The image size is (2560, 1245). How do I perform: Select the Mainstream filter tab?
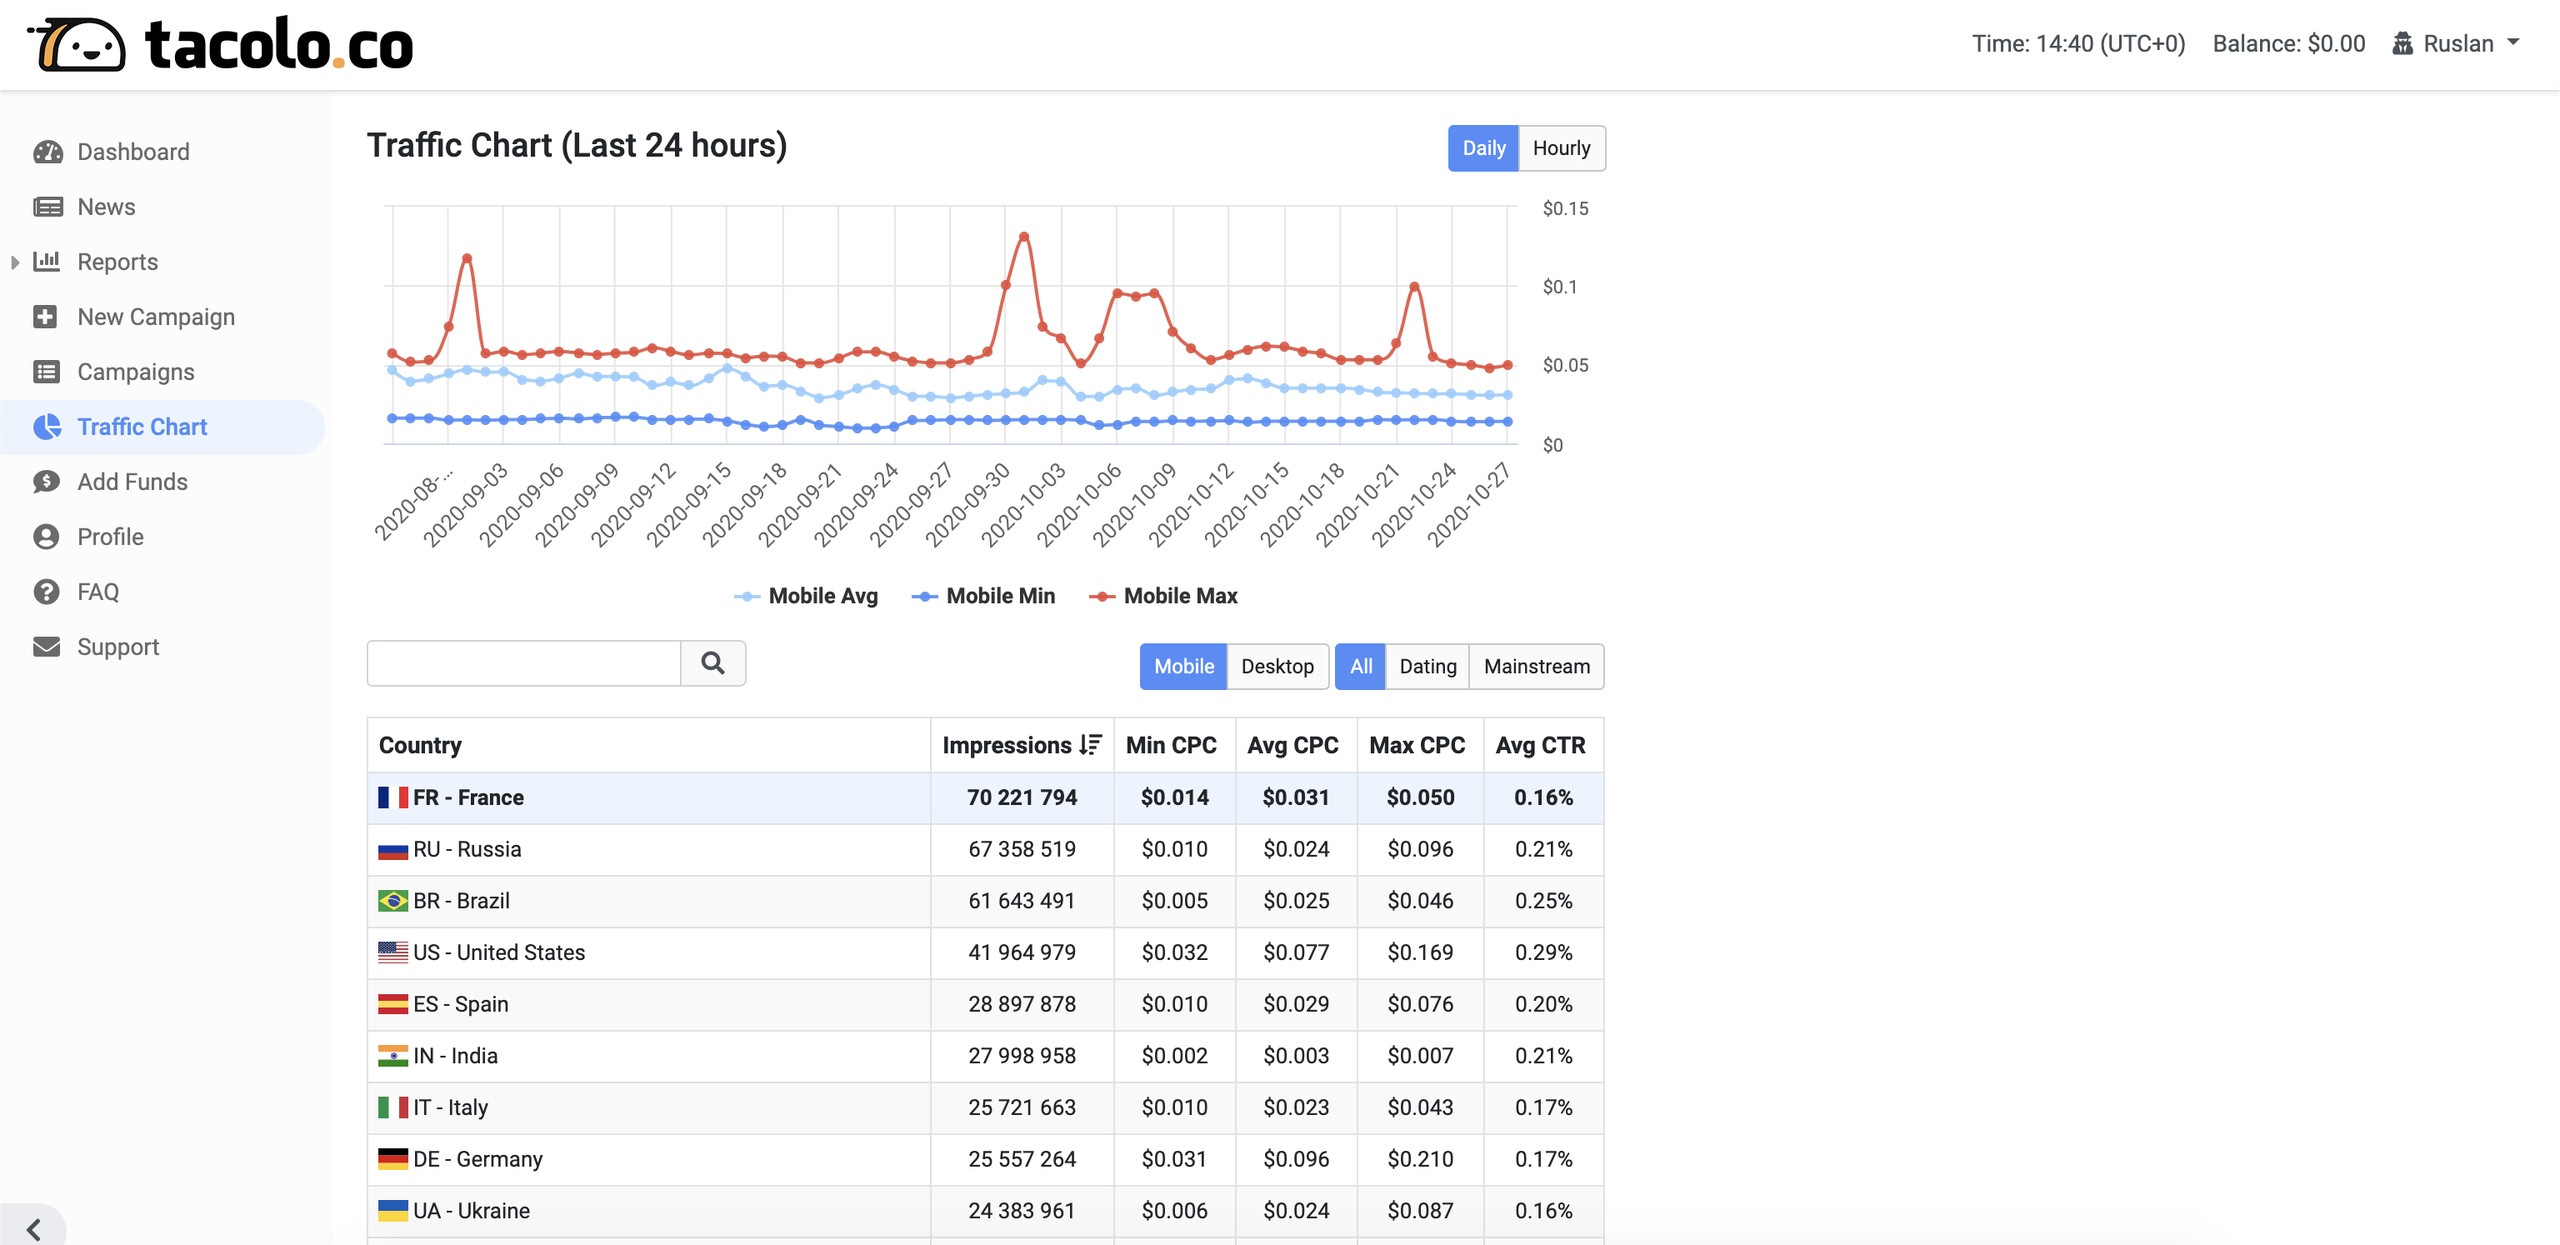1535,666
